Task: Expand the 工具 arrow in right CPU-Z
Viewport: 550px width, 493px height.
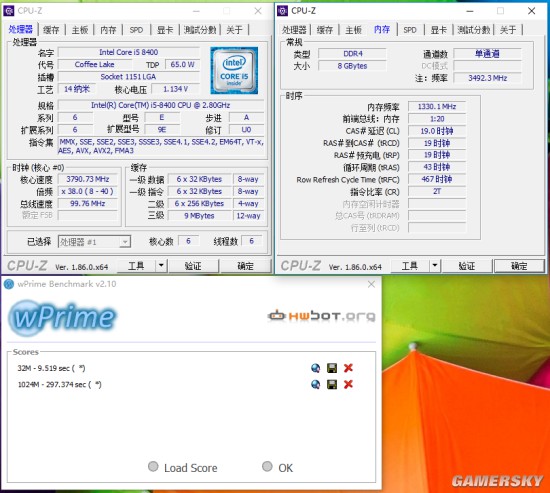Action: (435, 266)
